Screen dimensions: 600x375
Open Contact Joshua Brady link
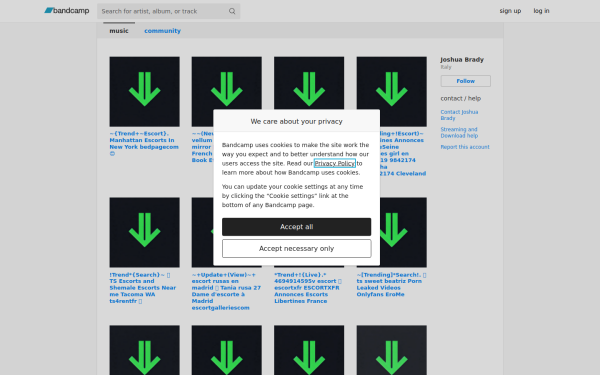pyautogui.click(x=459, y=115)
